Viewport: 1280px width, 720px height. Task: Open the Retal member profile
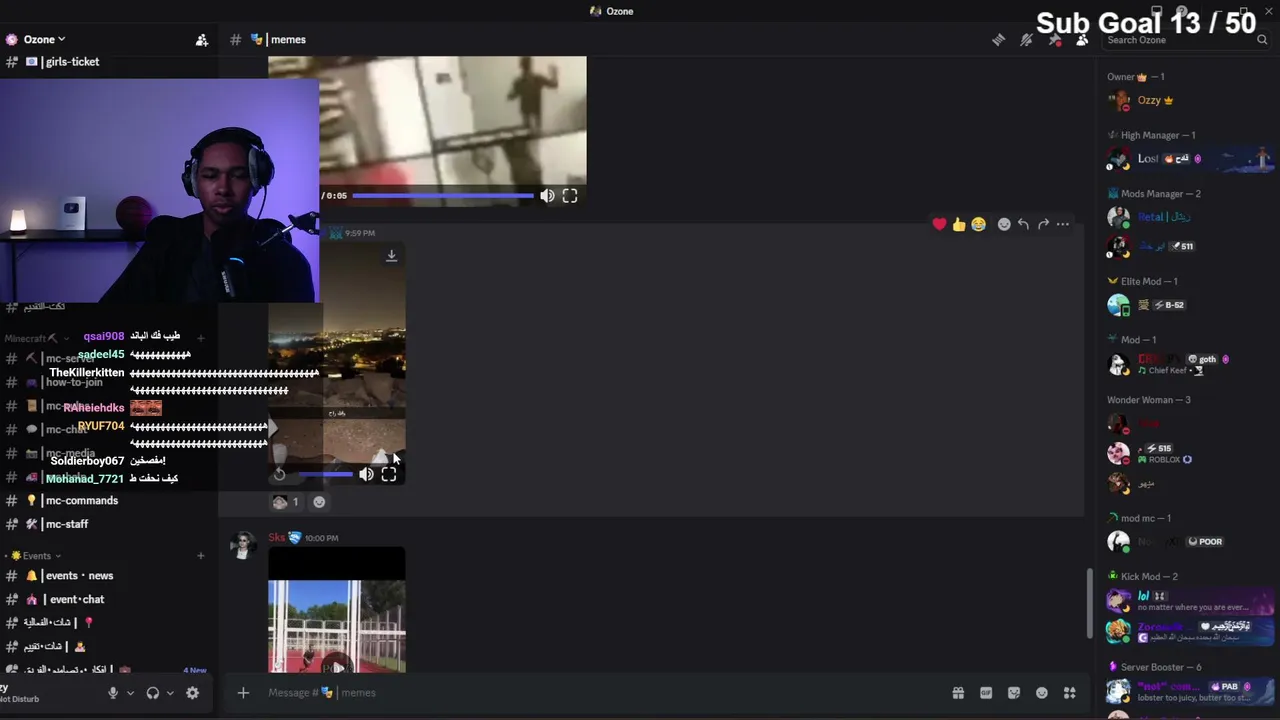pos(1190,217)
